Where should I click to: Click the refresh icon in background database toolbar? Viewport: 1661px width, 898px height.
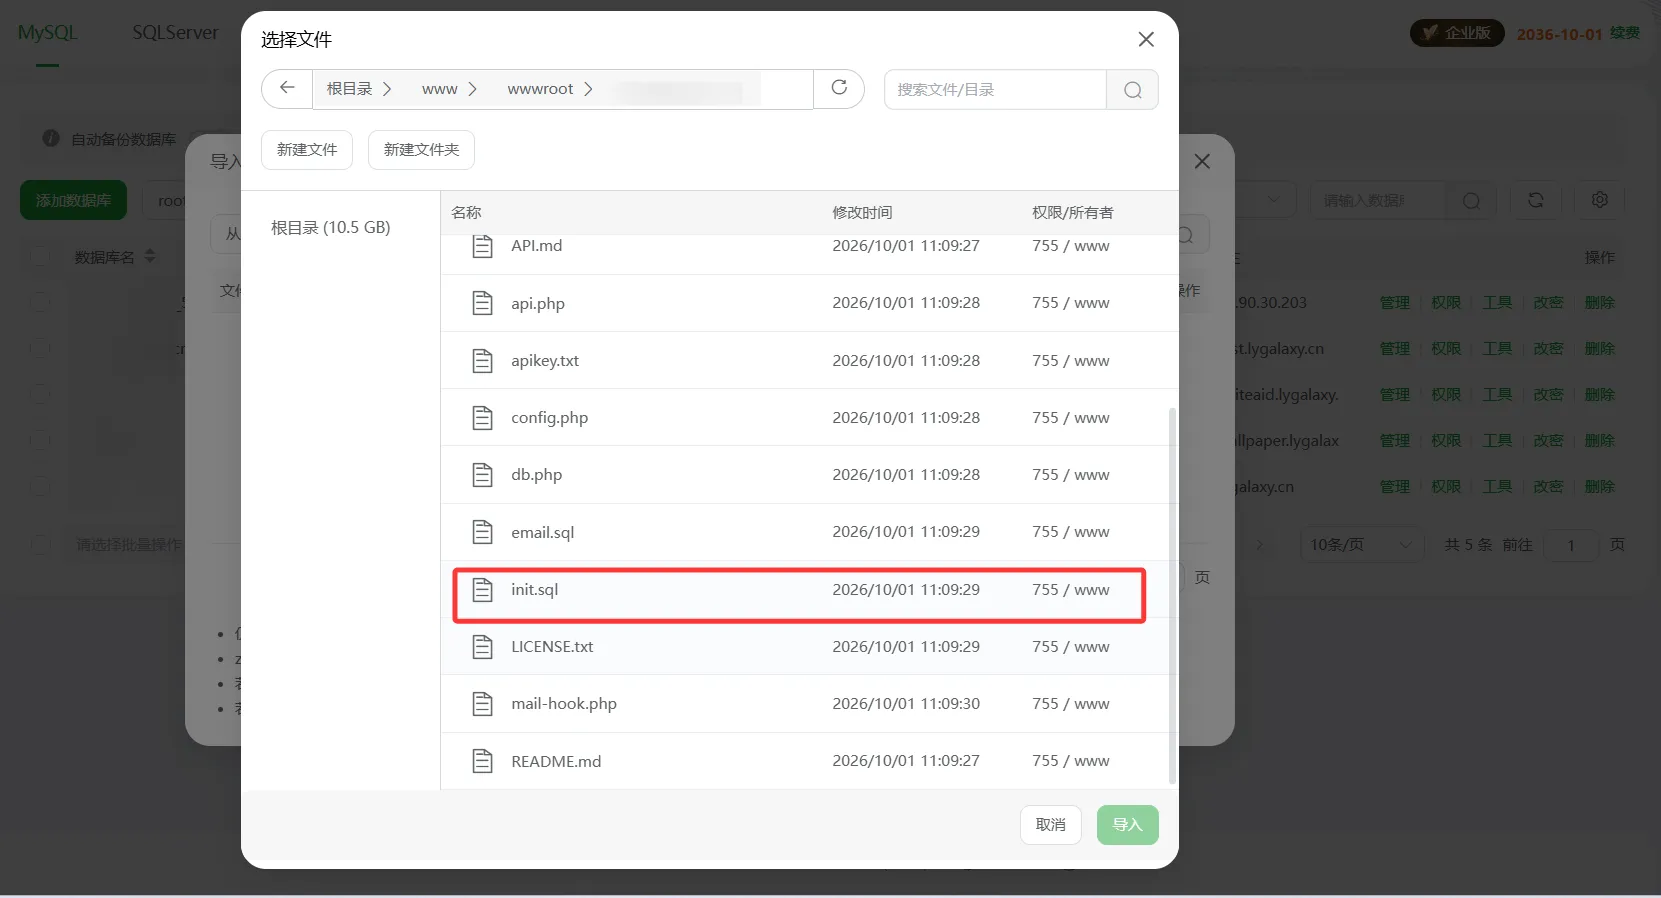pos(1536,200)
